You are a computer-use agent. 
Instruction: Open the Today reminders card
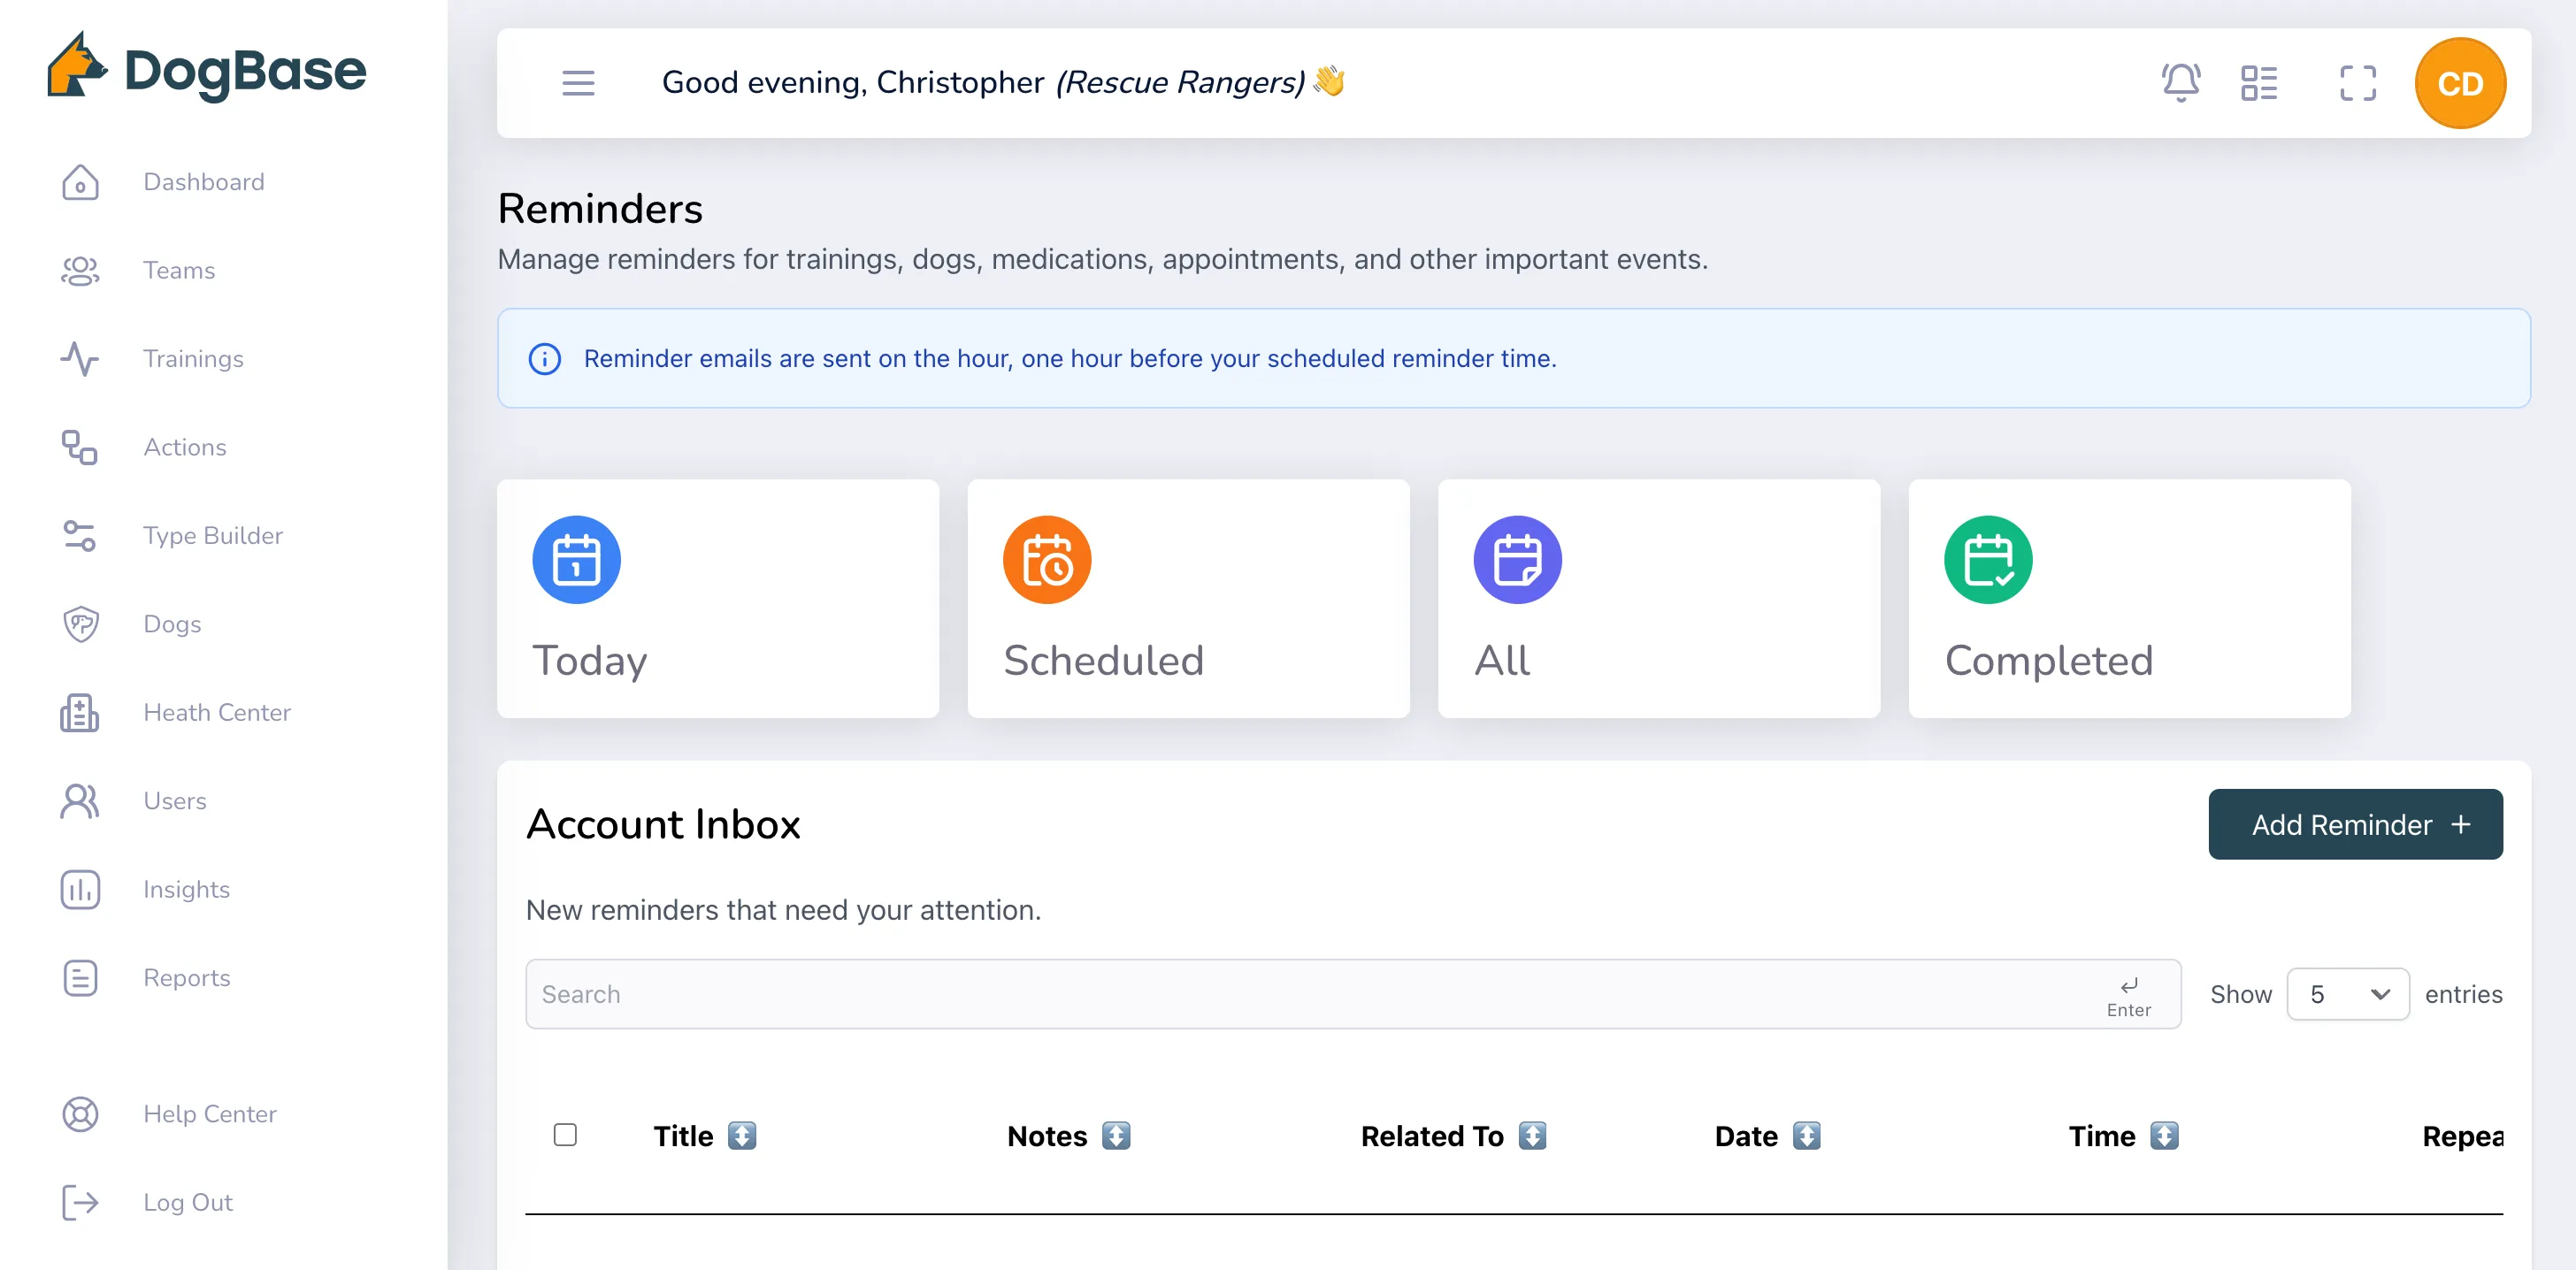pos(718,598)
